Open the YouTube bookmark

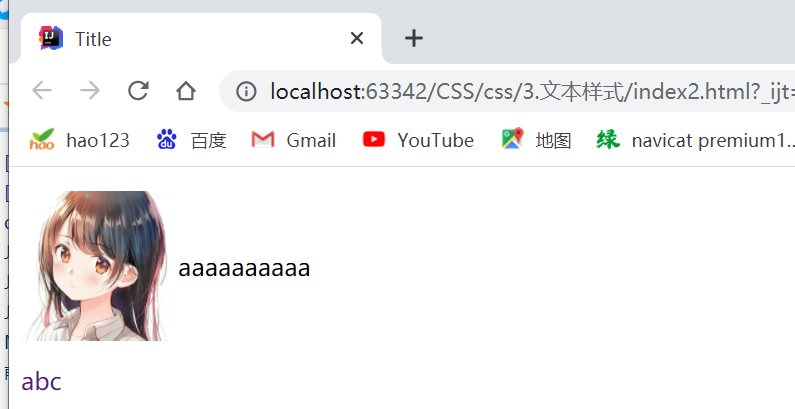click(x=418, y=140)
